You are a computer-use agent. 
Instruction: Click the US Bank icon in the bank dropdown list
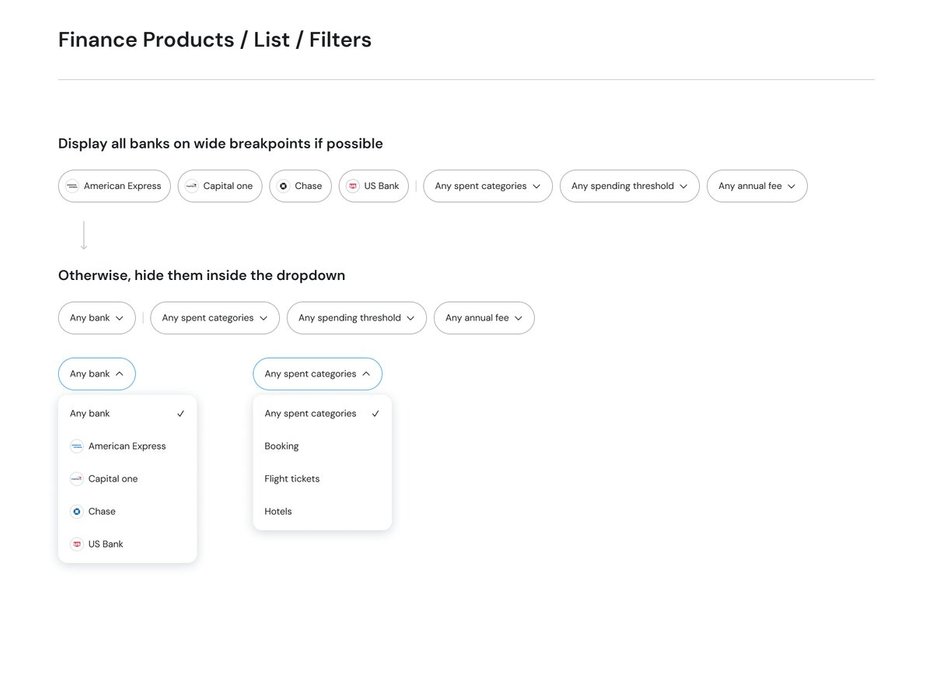coord(77,544)
